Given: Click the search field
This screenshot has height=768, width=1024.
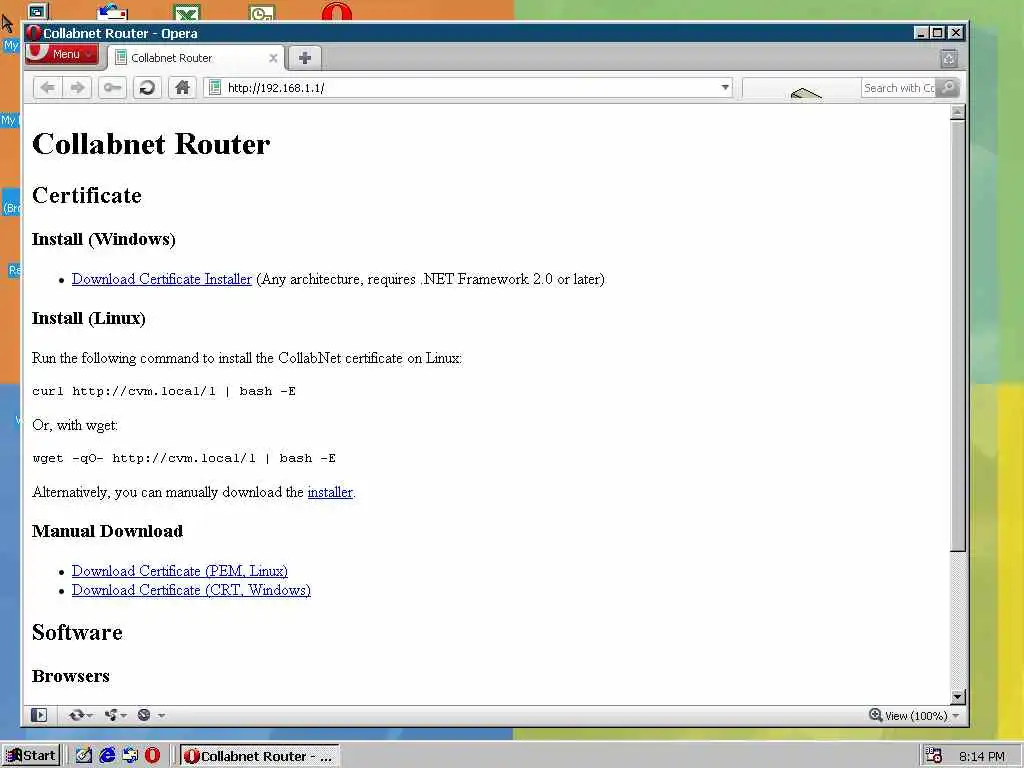Looking at the screenshot, I should [899, 88].
